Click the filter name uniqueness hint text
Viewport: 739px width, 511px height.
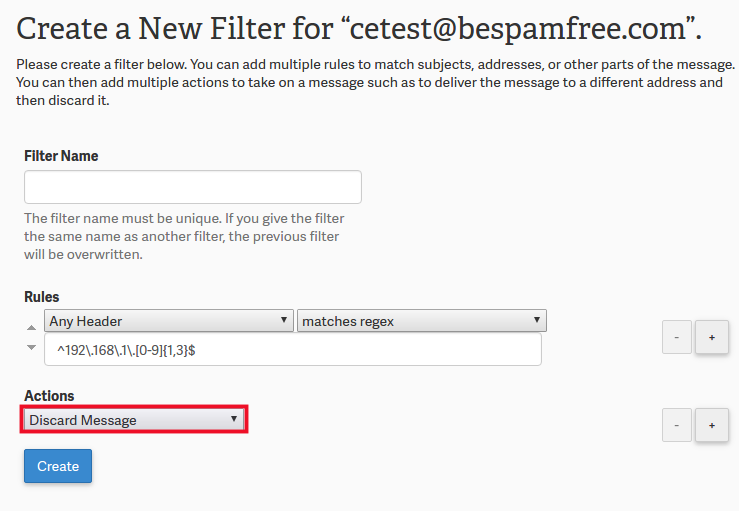184,218
